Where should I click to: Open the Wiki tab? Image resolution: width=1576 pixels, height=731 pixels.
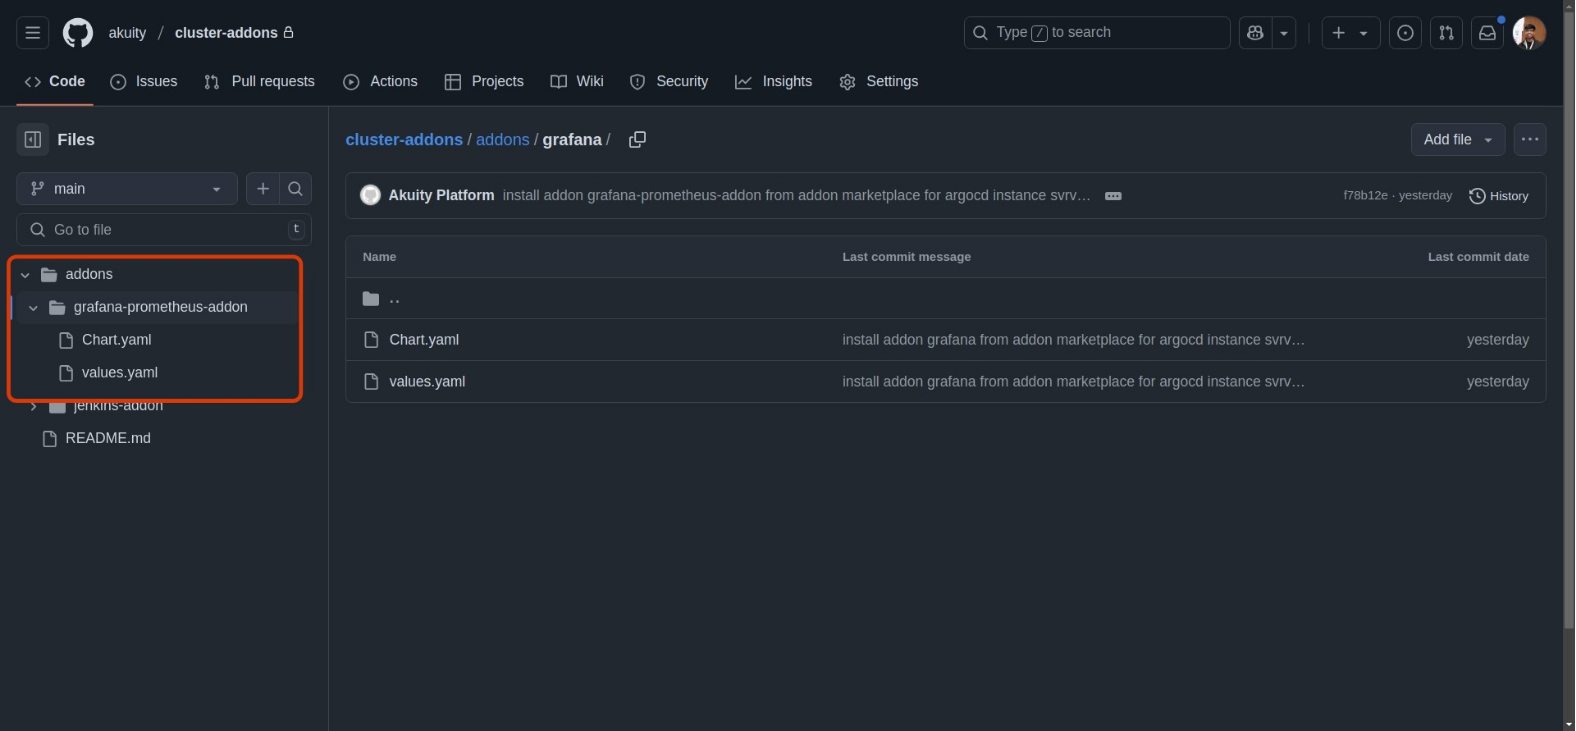click(577, 81)
